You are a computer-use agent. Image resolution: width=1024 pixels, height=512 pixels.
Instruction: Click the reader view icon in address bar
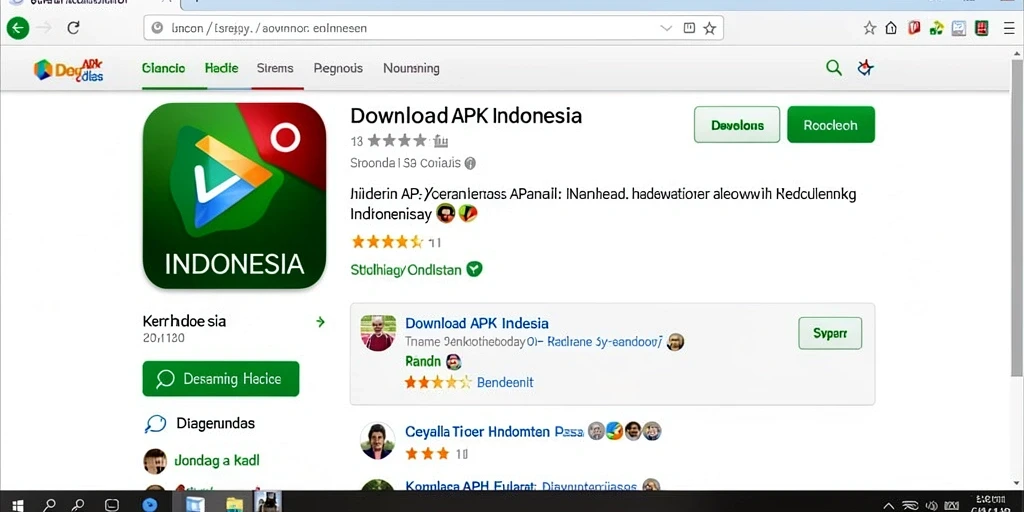pos(688,28)
